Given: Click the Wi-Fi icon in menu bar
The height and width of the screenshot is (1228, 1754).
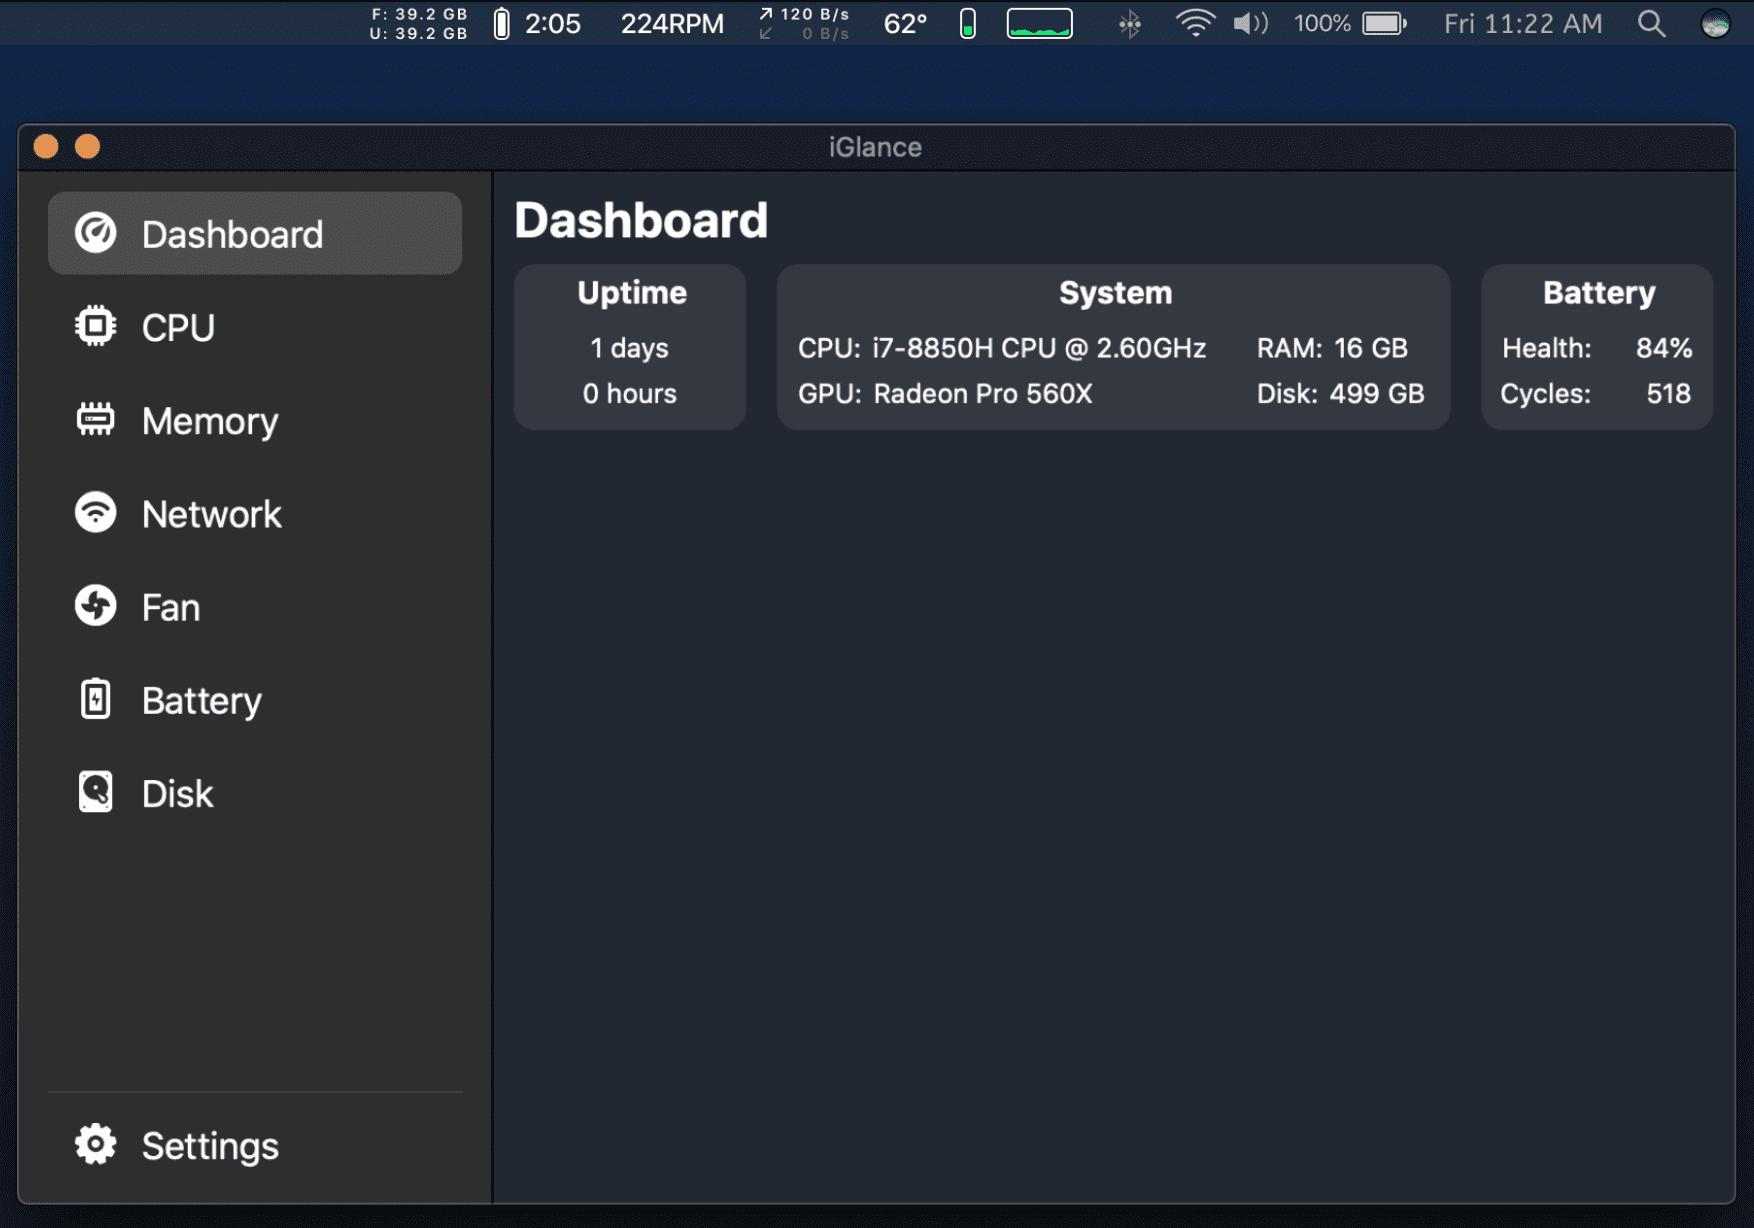Looking at the screenshot, I should click(x=1195, y=23).
